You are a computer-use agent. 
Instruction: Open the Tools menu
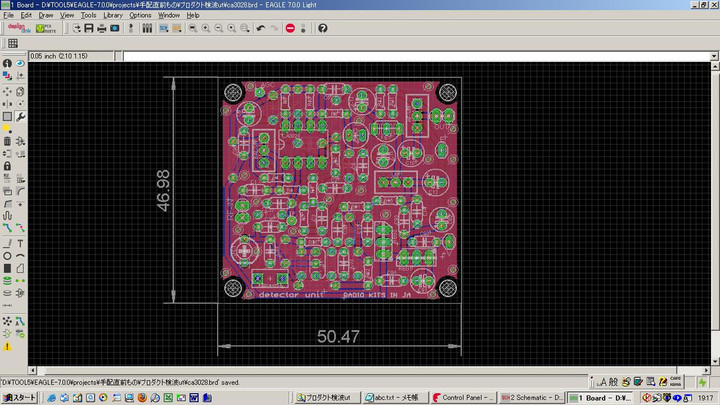89,16
